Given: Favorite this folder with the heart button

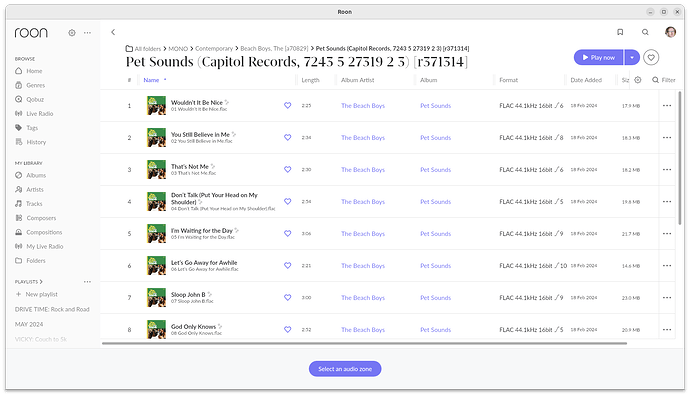Looking at the screenshot, I should (651, 57).
